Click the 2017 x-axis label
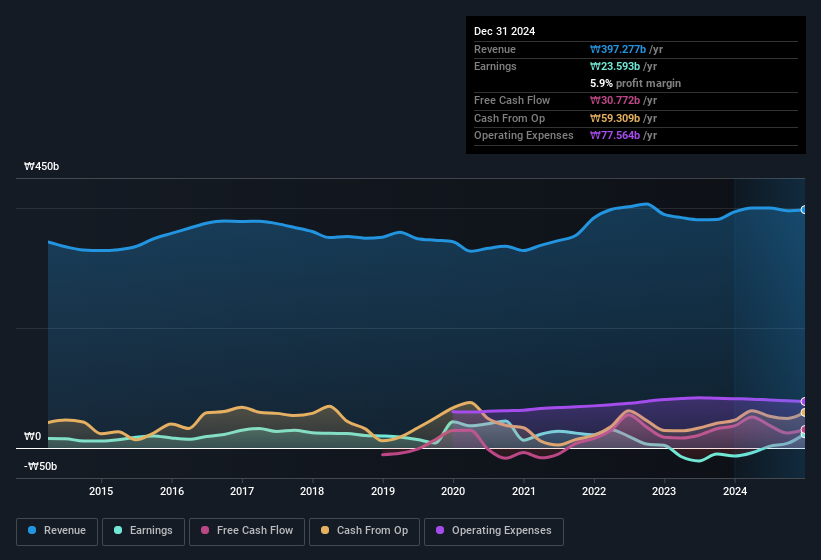821x560 pixels. click(x=242, y=491)
